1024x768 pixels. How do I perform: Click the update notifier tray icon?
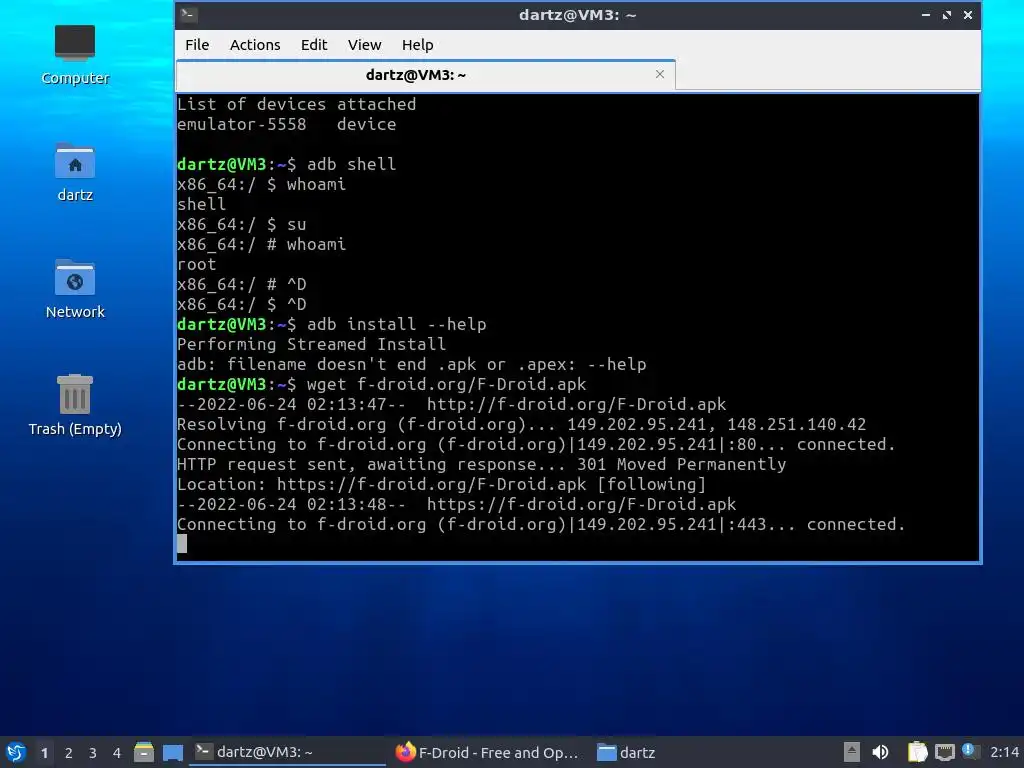pos(970,752)
